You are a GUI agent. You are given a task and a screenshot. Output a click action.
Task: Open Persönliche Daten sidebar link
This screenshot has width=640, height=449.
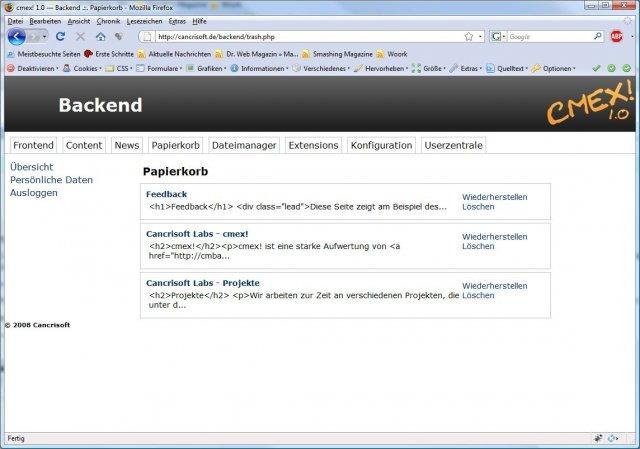pos(51,180)
